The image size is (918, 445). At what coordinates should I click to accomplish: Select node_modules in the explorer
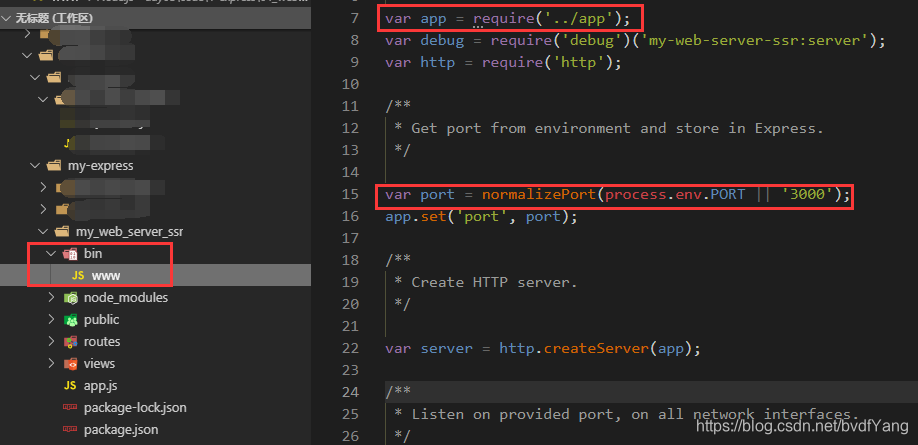126,297
